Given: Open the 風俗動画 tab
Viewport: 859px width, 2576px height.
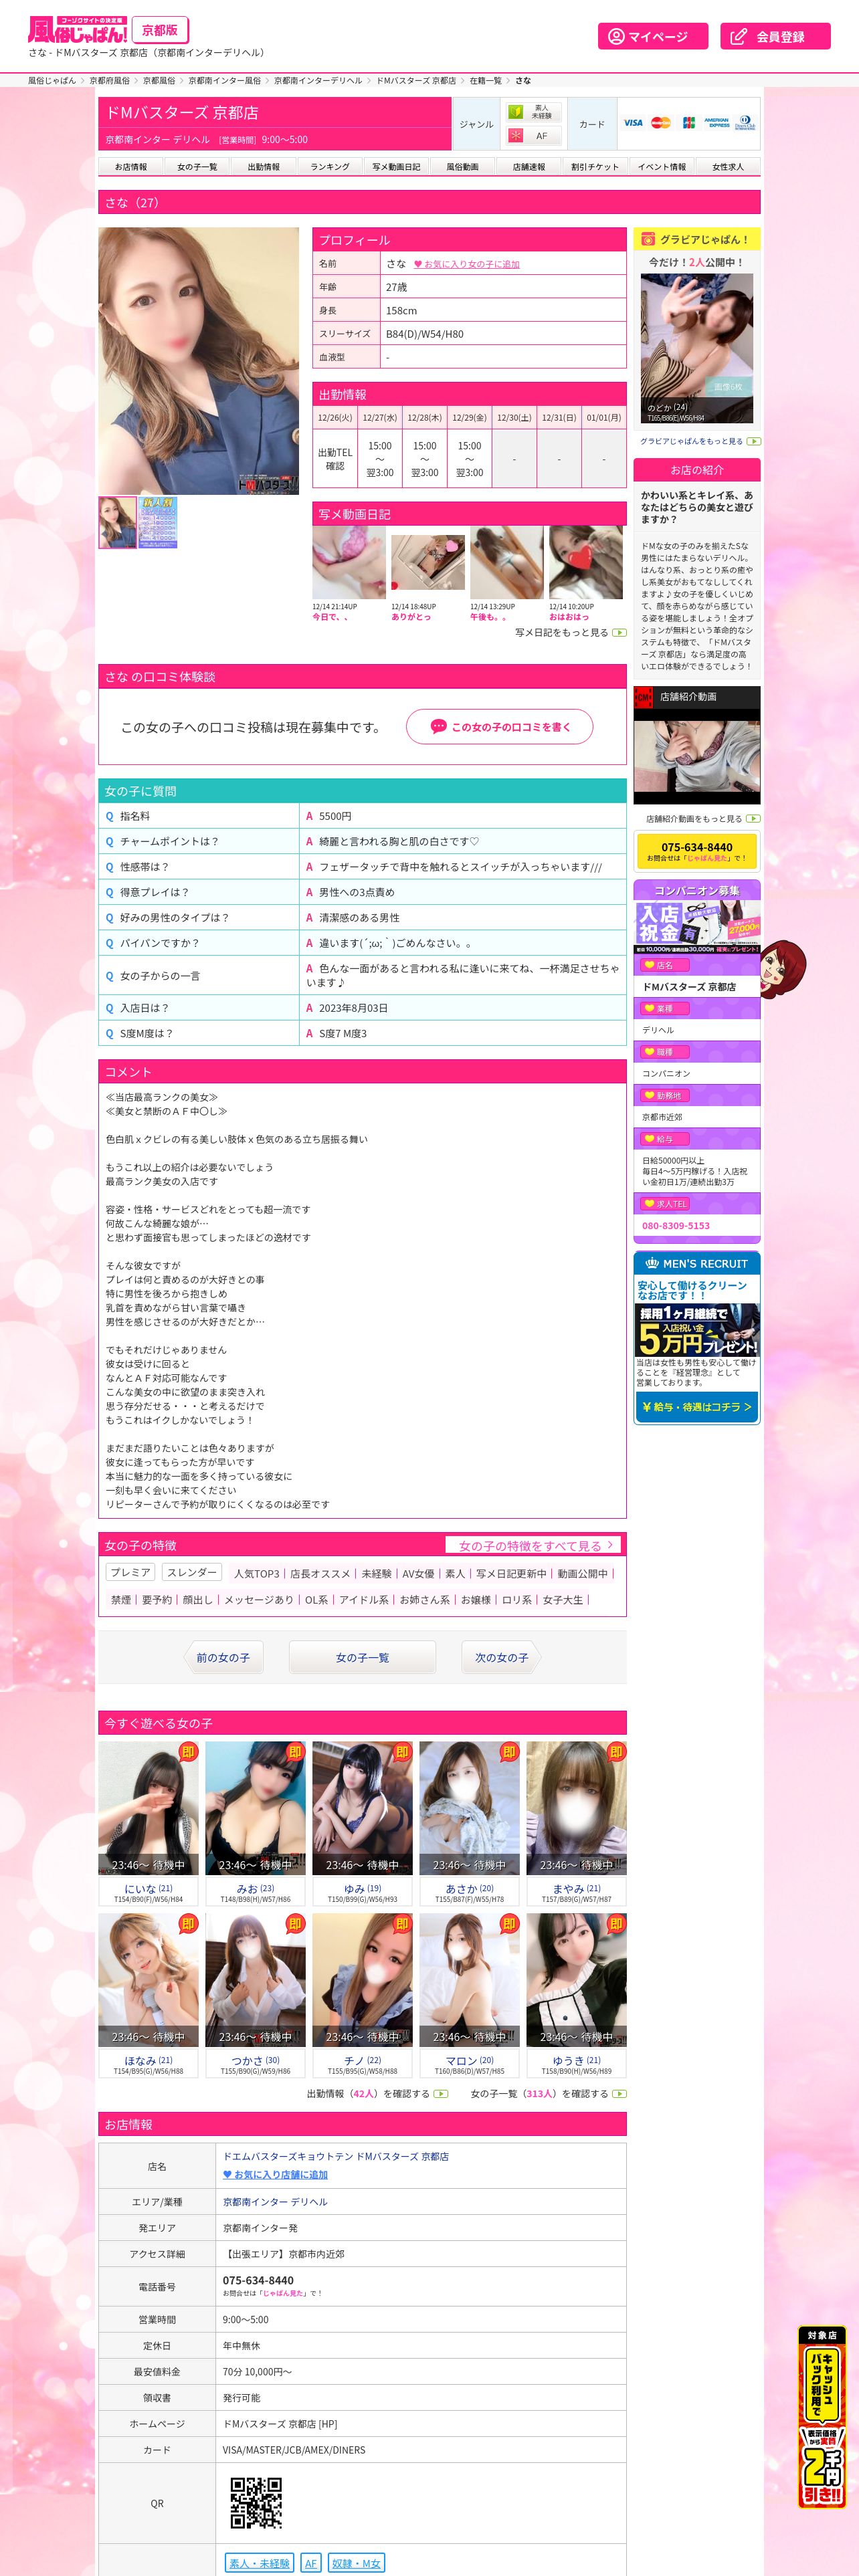Looking at the screenshot, I should pos(462,167).
